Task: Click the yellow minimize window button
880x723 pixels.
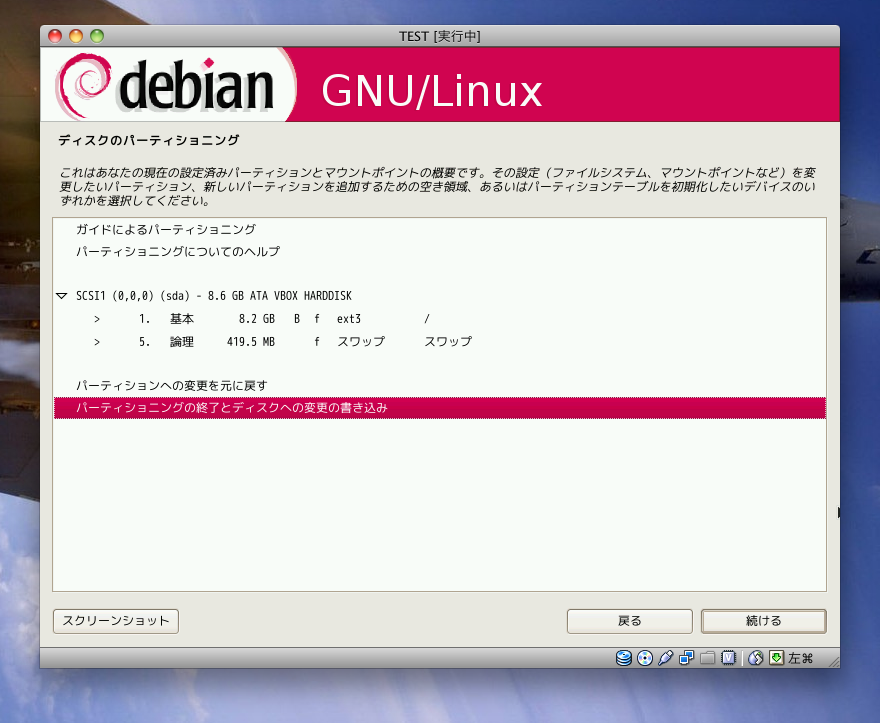Action: [76, 36]
